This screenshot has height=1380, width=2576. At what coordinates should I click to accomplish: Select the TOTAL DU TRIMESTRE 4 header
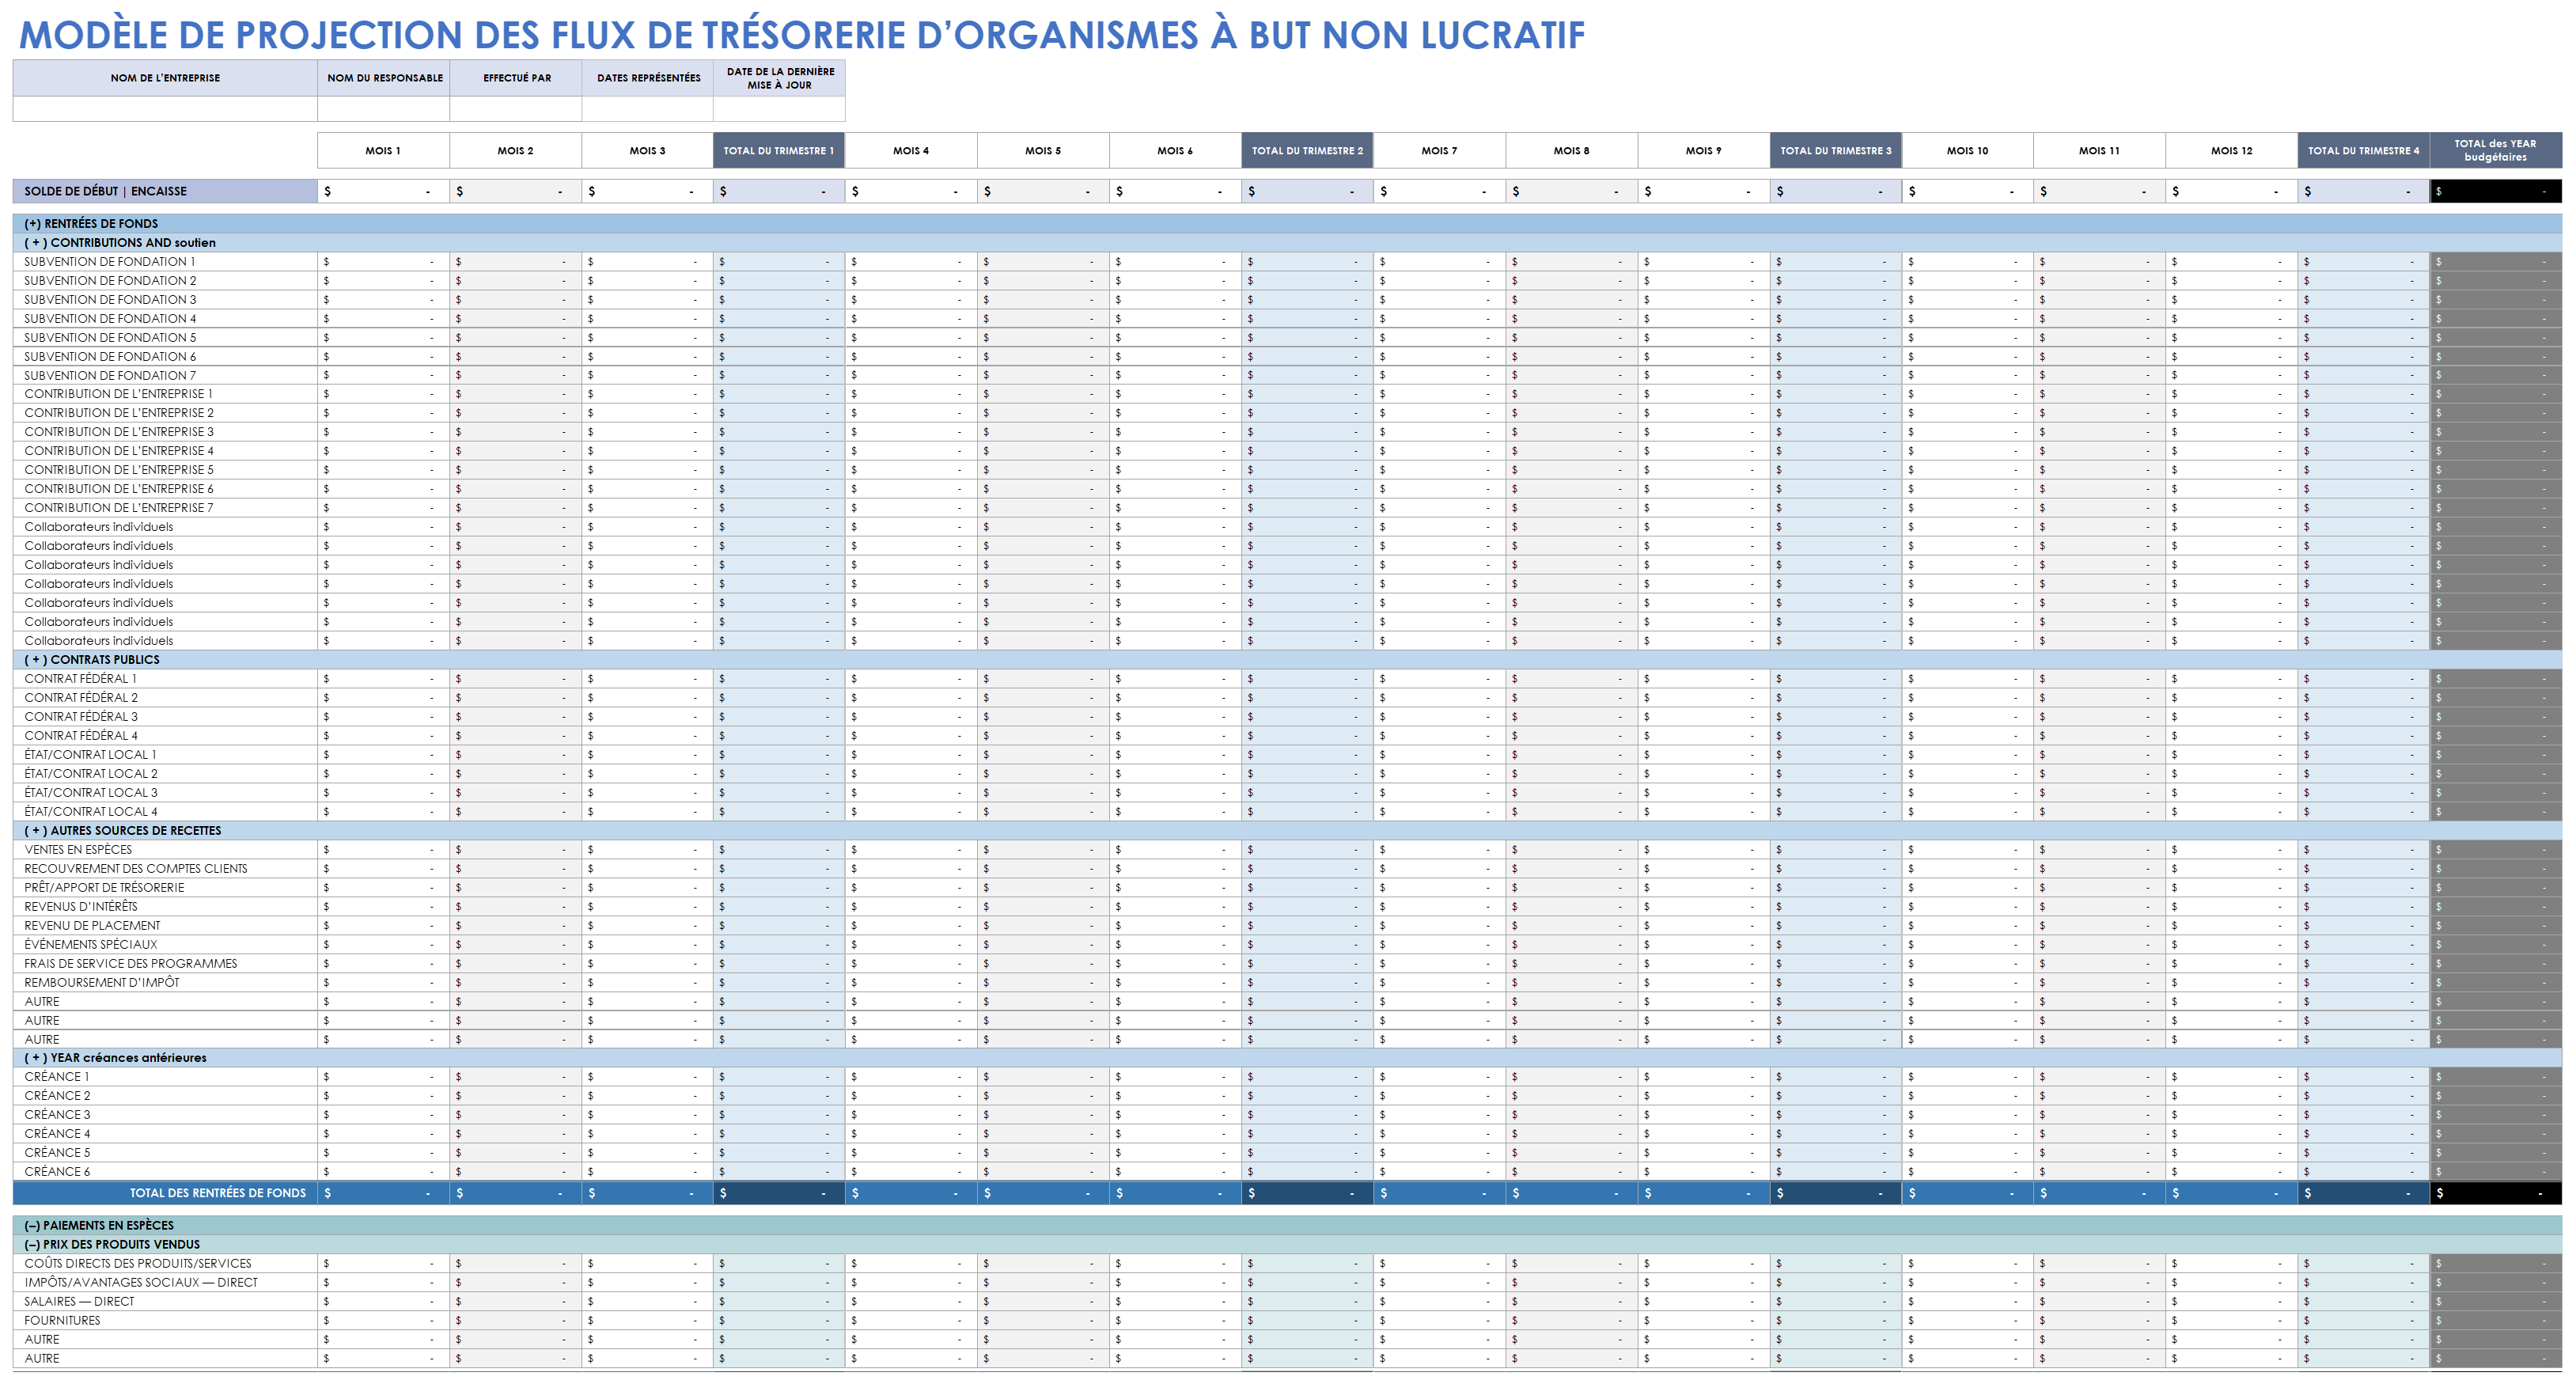pos(2363,150)
